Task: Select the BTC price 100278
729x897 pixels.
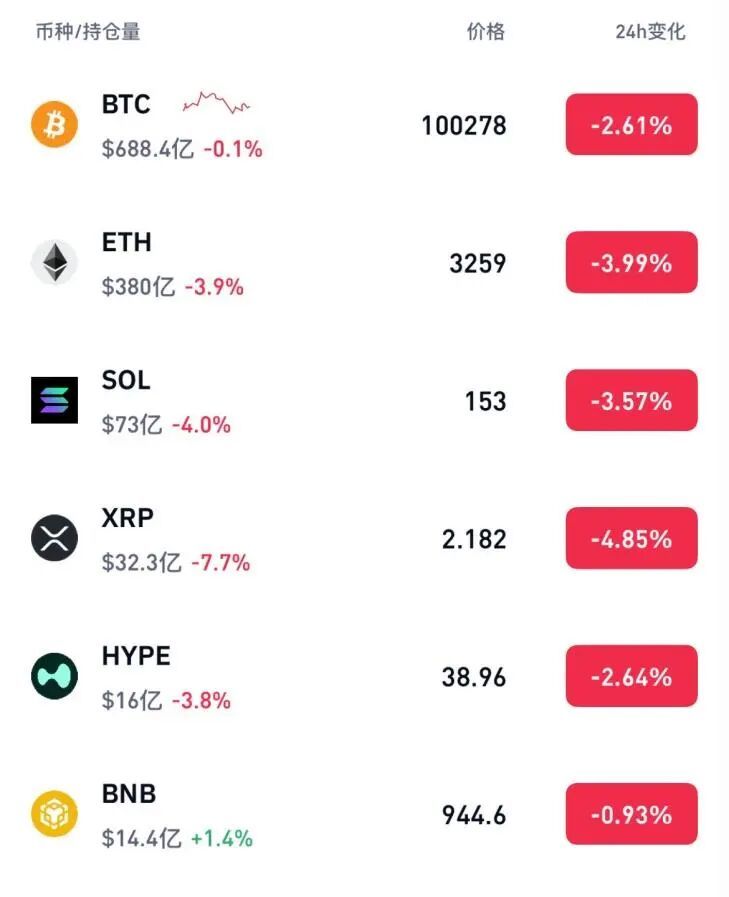Action: tap(464, 126)
